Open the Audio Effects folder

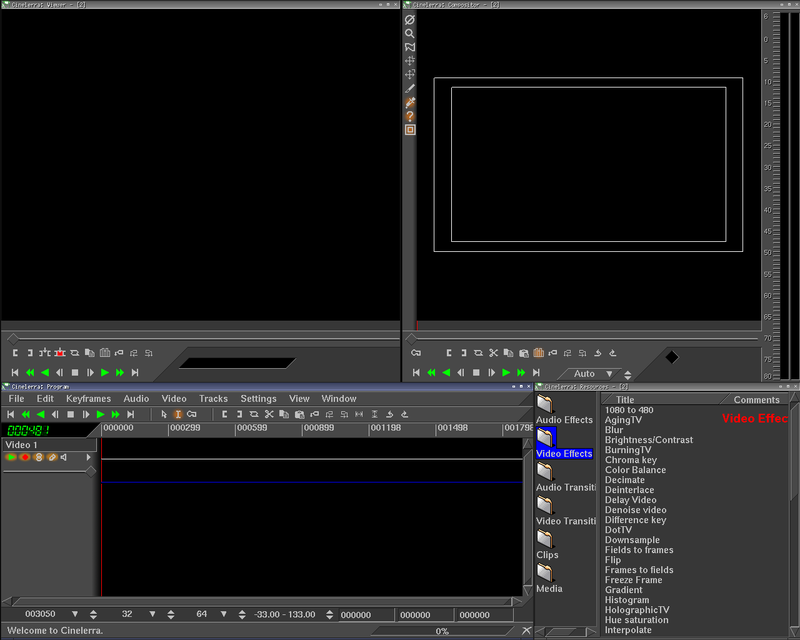point(545,404)
